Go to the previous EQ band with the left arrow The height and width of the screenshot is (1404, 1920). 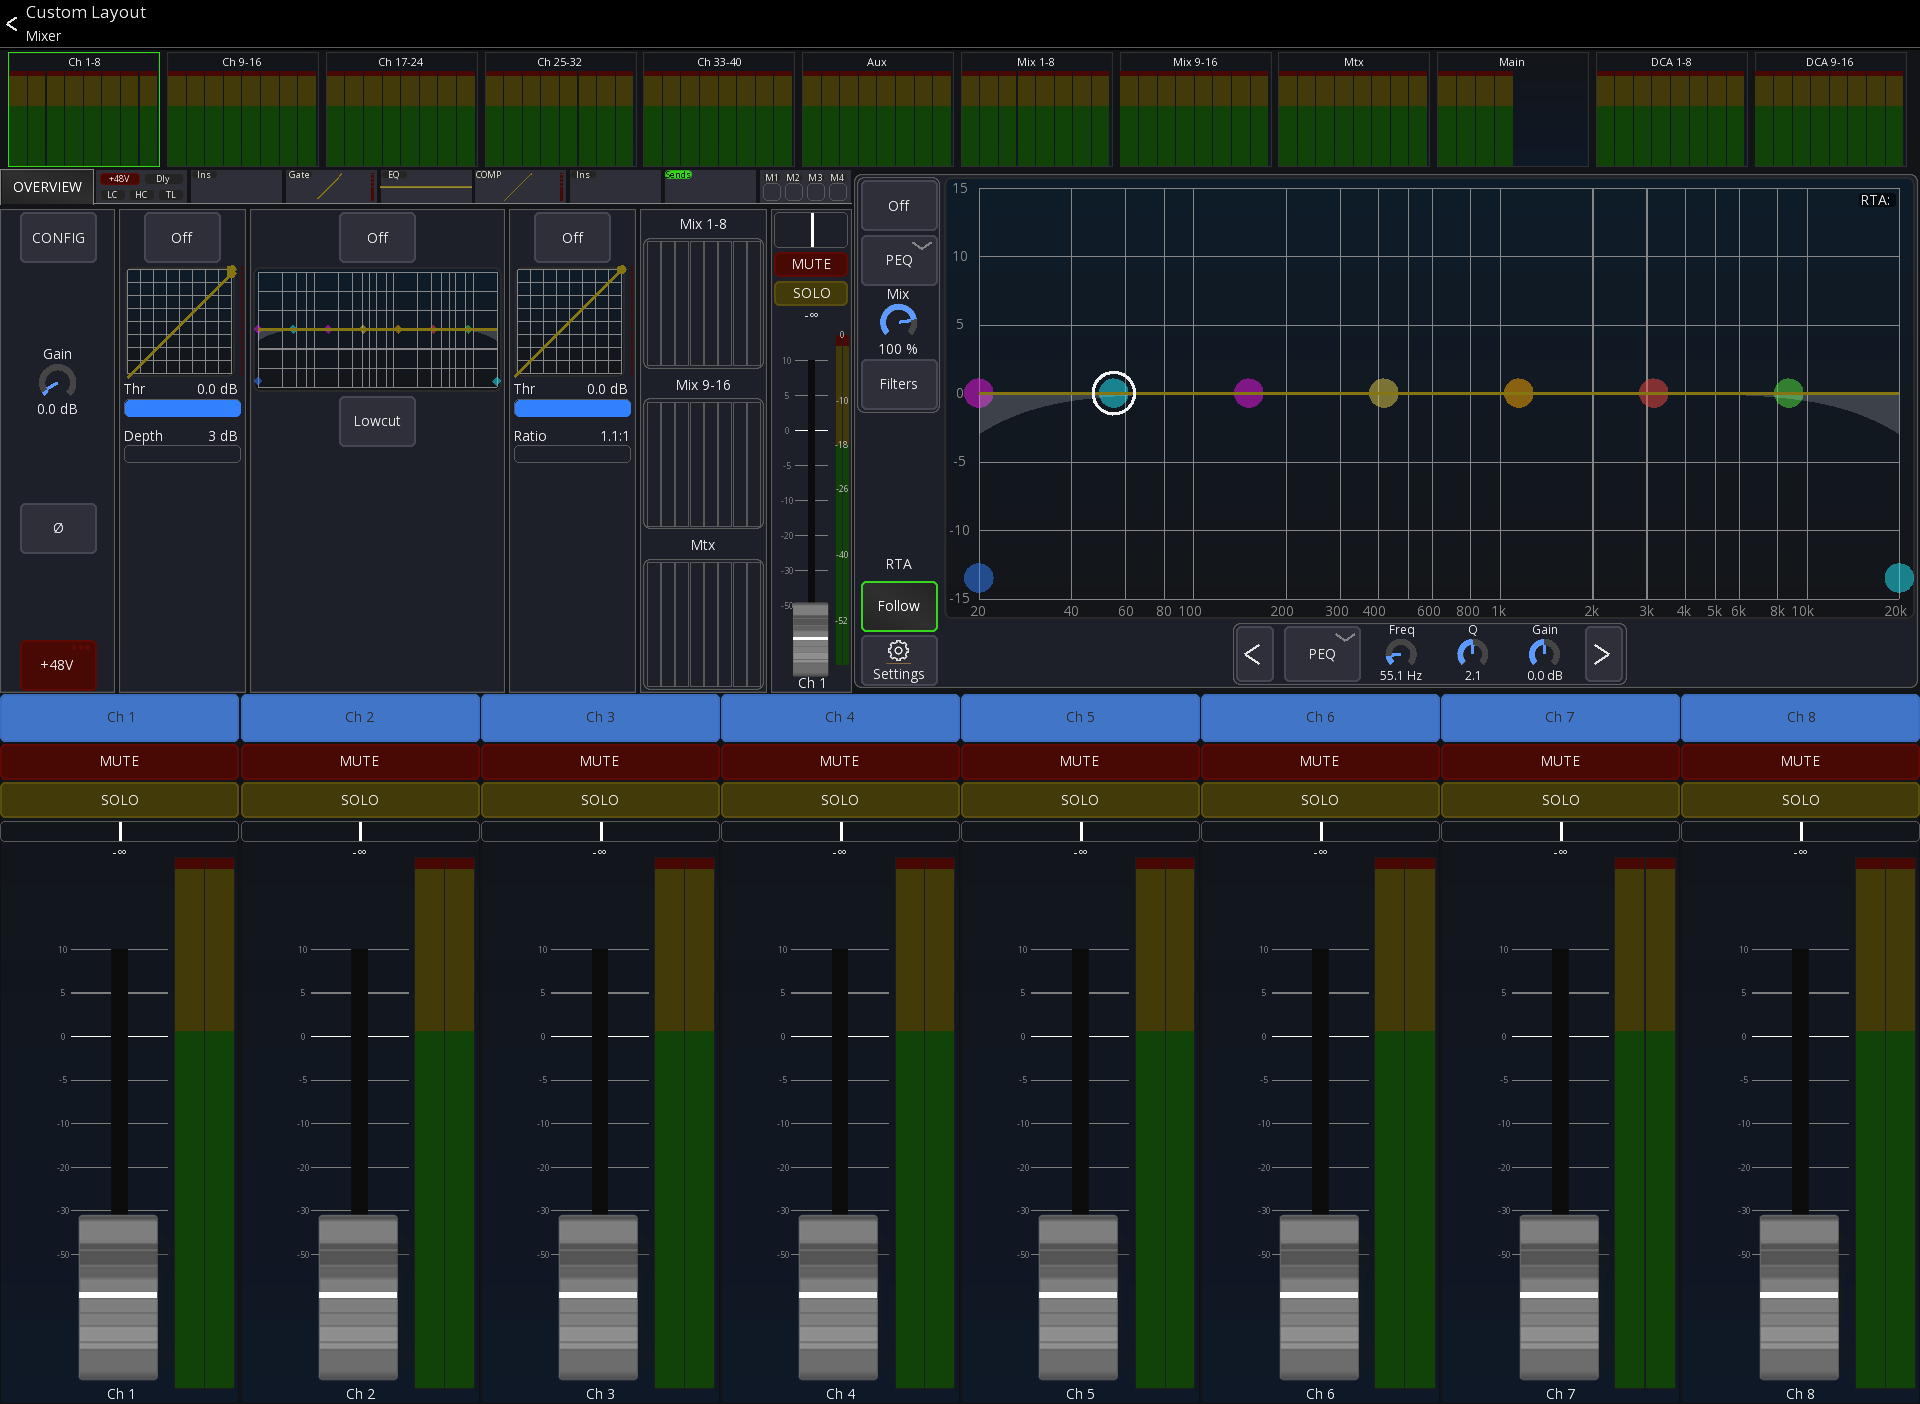pos(1252,654)
